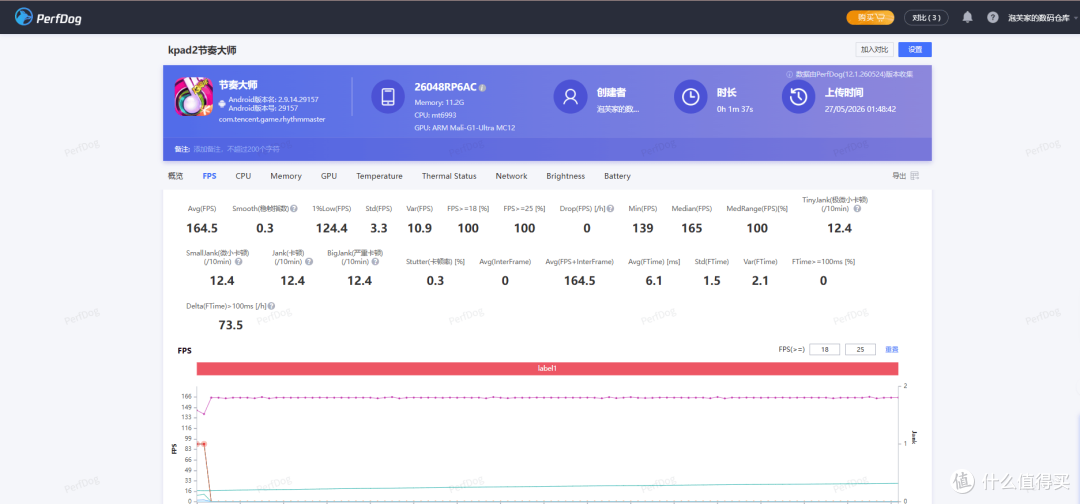Click the FPS threshold field showing 18
The height and width of the screenshot is (504, 1080).
(824, 349)
